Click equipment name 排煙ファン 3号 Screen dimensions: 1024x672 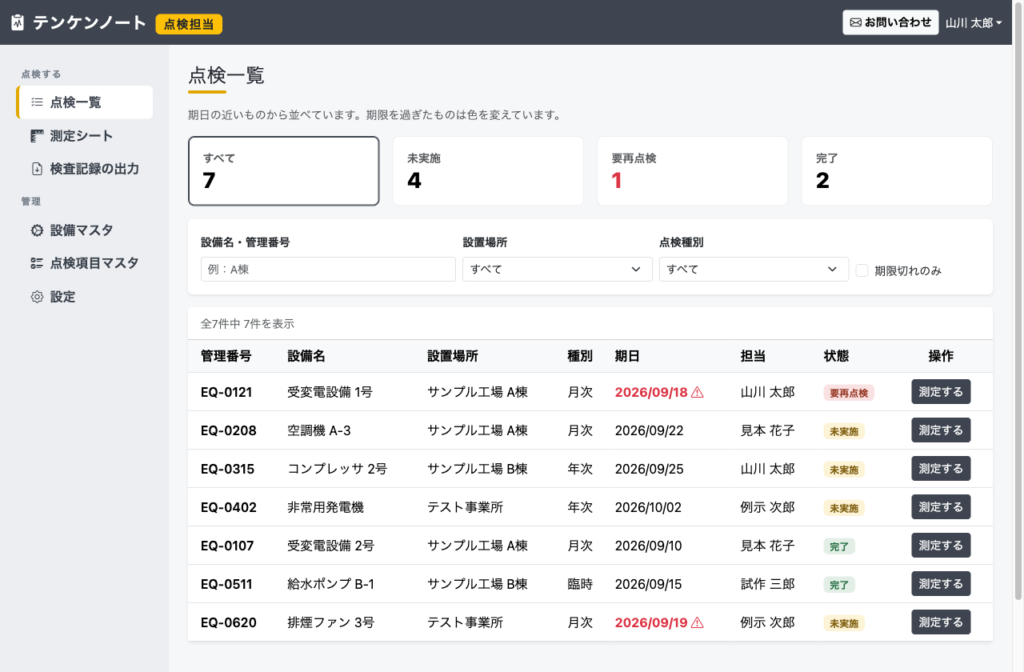point(330,622)
